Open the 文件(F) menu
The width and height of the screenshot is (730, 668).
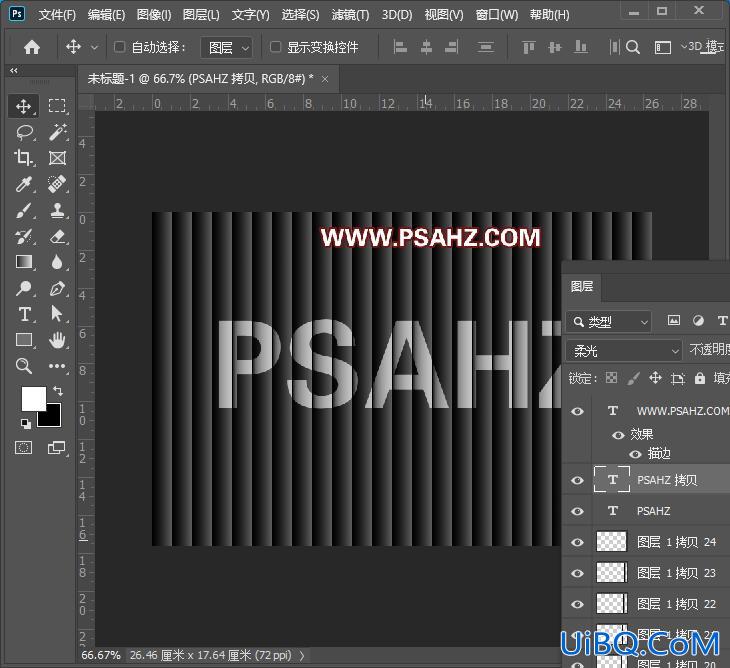pyautogui.click(x=57, y=15)
